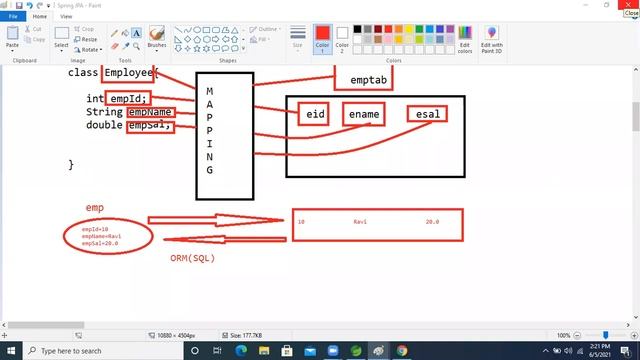
Task: Open Google Chrome from taskbar
Action: point(402,351)
